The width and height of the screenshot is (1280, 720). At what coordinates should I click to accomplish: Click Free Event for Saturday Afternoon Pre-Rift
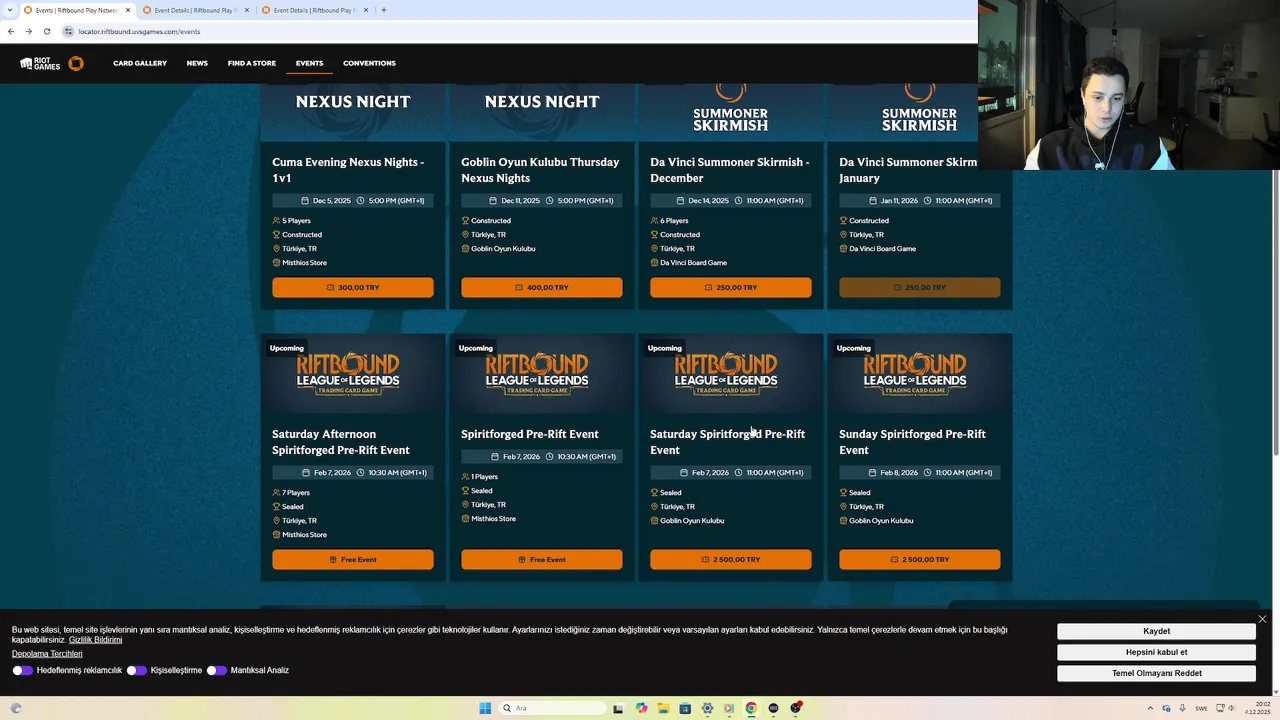point(353,559)
